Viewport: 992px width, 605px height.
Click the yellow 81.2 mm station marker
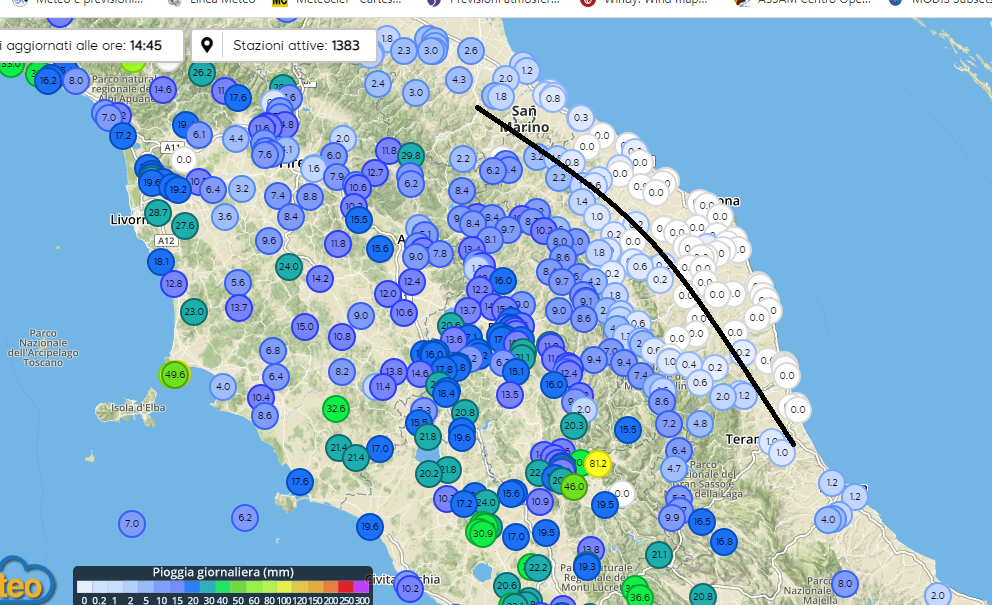[598, 464]
